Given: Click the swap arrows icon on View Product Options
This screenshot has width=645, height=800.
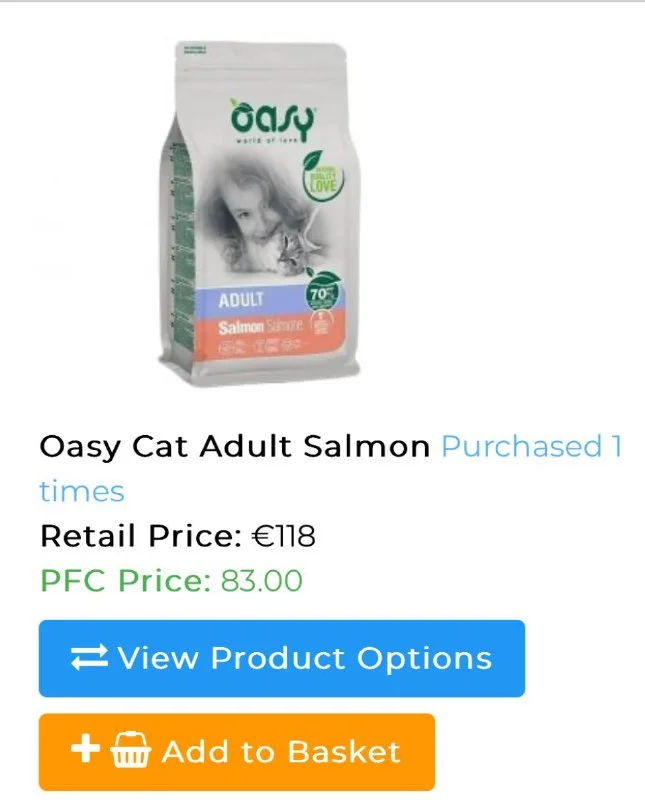Looking at the screenshot, I should (89, 658).
